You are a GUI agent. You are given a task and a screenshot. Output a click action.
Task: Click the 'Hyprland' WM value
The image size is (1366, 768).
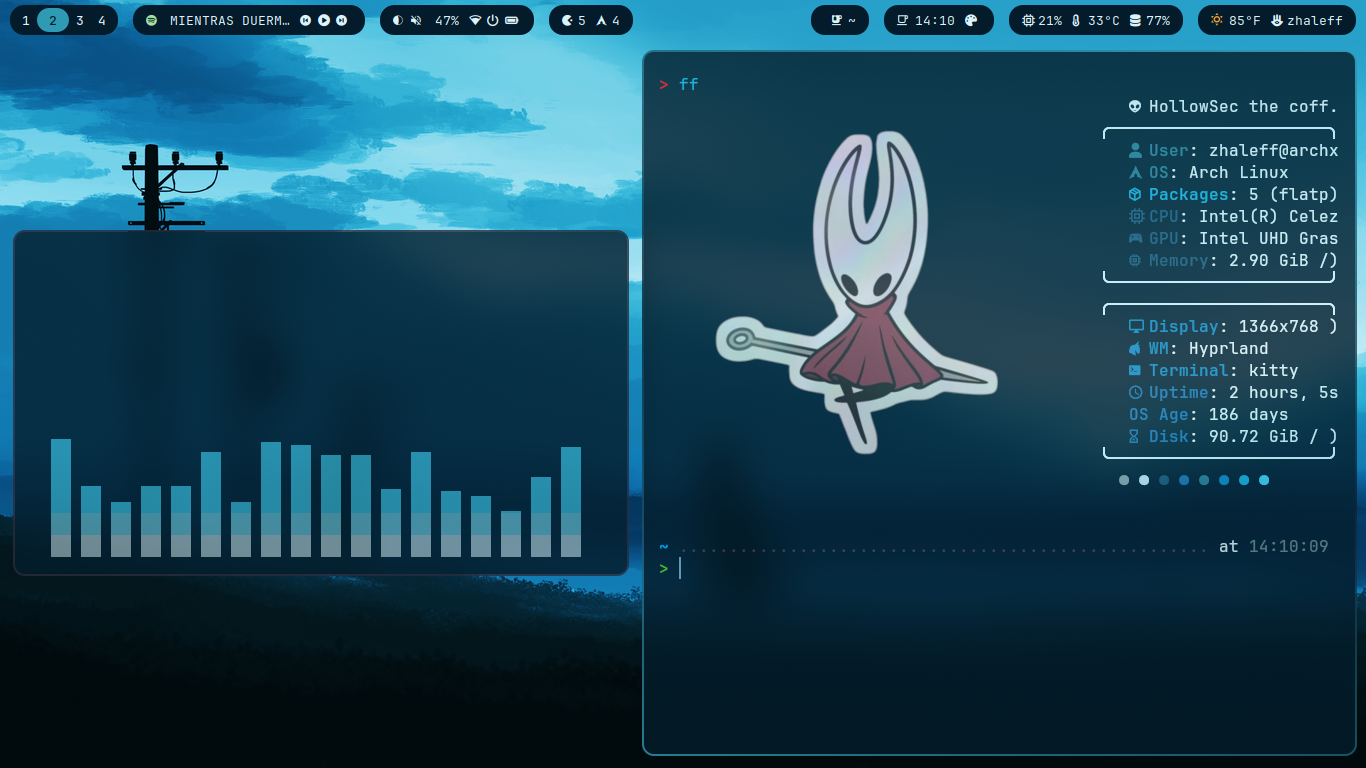coord(1228,348)
